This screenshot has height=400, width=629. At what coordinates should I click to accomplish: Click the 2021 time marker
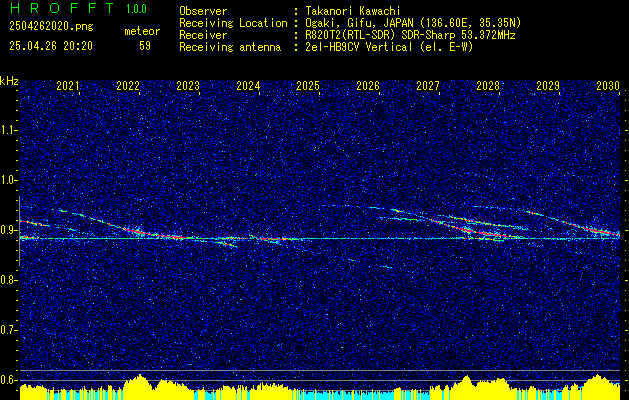coord(68,86)
